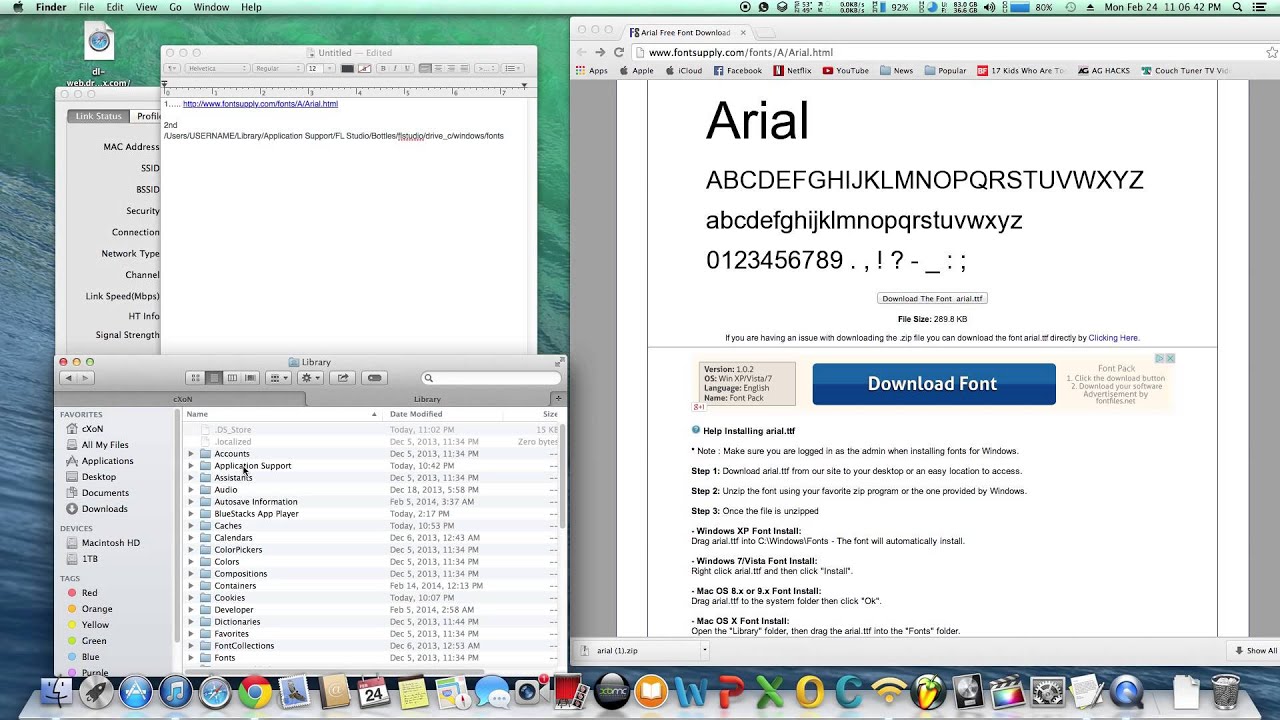Viewport: 1280px width, 720px height.
Task: Expand the Fonts folder
Action: pyautogui.click(x=191, y=658)
